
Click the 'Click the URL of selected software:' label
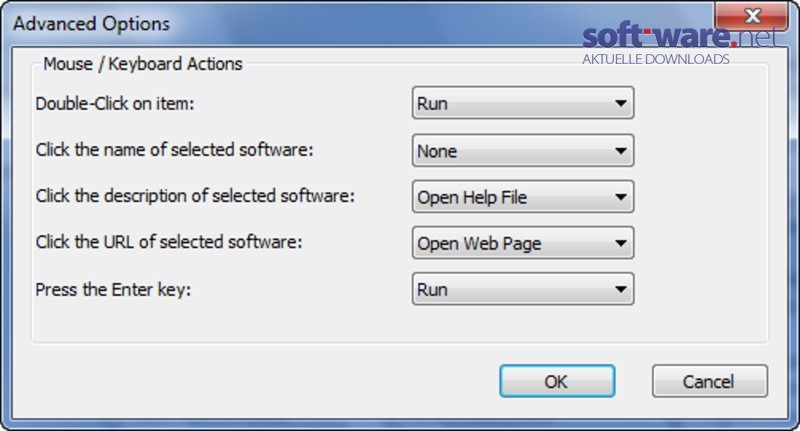coord(169,242)
